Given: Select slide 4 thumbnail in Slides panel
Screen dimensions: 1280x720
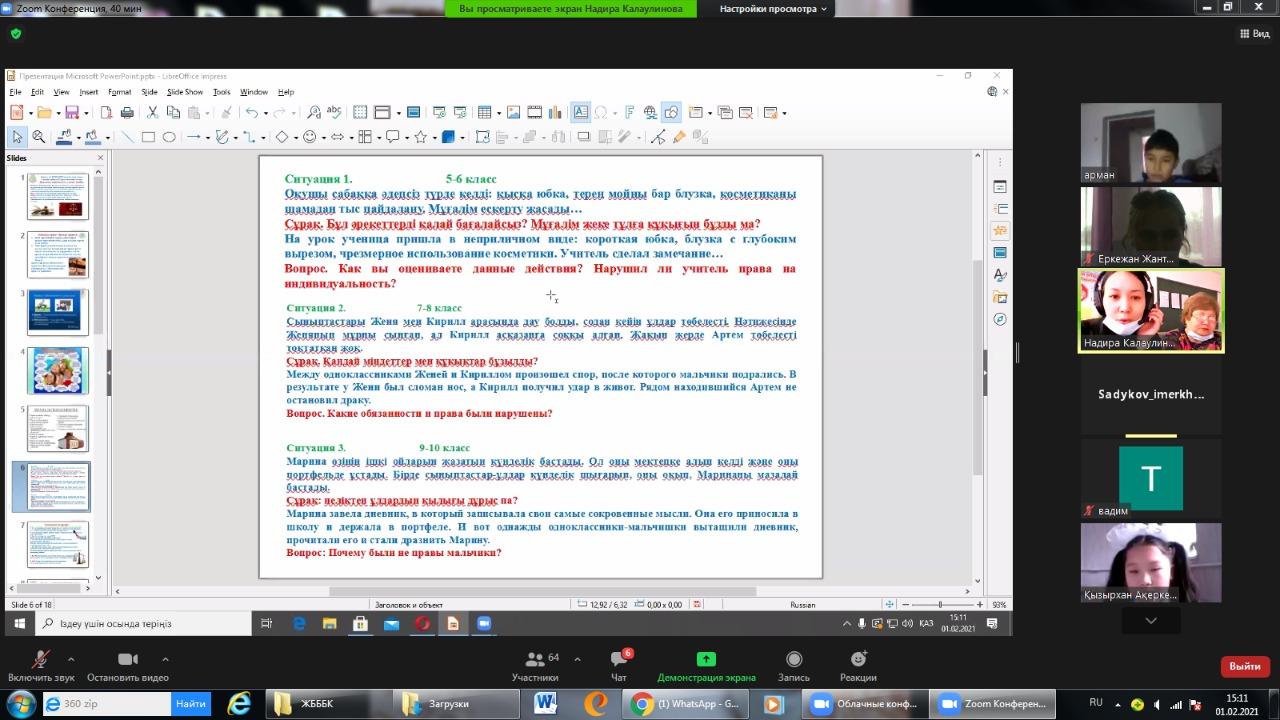Looking at the screenshot, I should (x=58, y=370).
